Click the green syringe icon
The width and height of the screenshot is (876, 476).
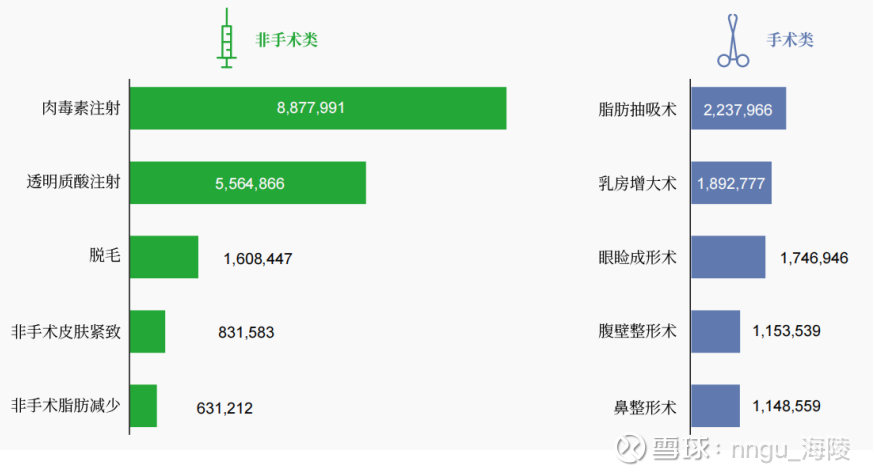coord(227,38)
